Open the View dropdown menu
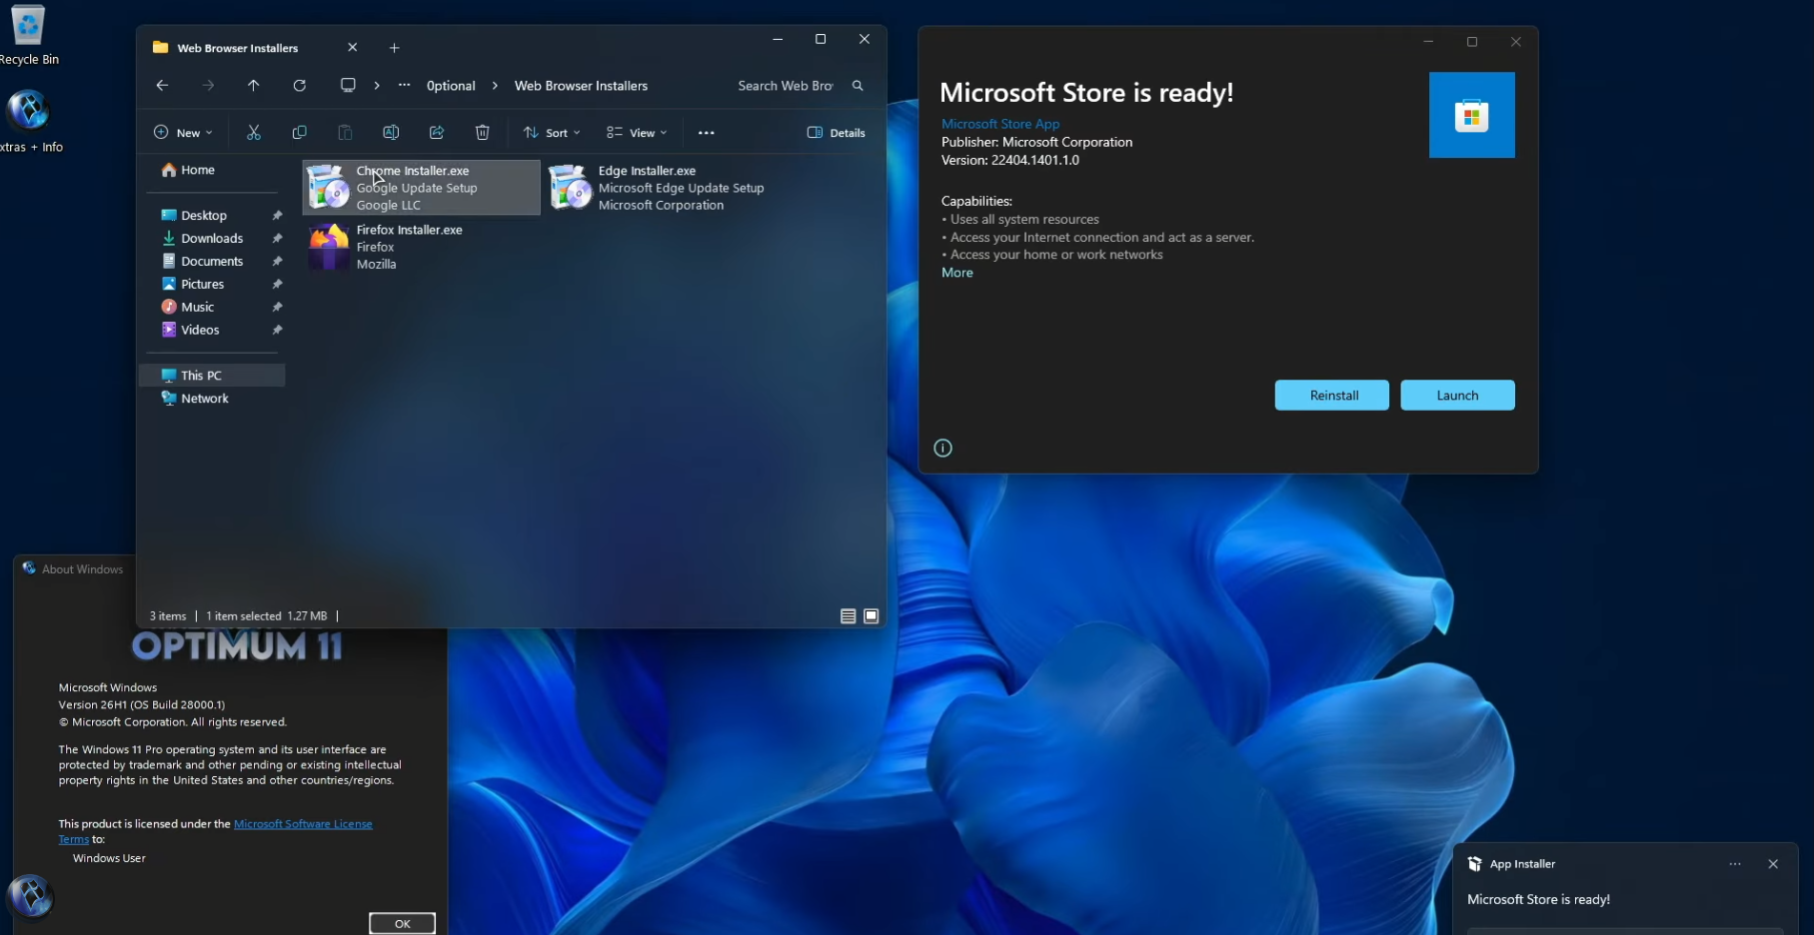Viewport: 1814px width, 935px height. point(636,133)
